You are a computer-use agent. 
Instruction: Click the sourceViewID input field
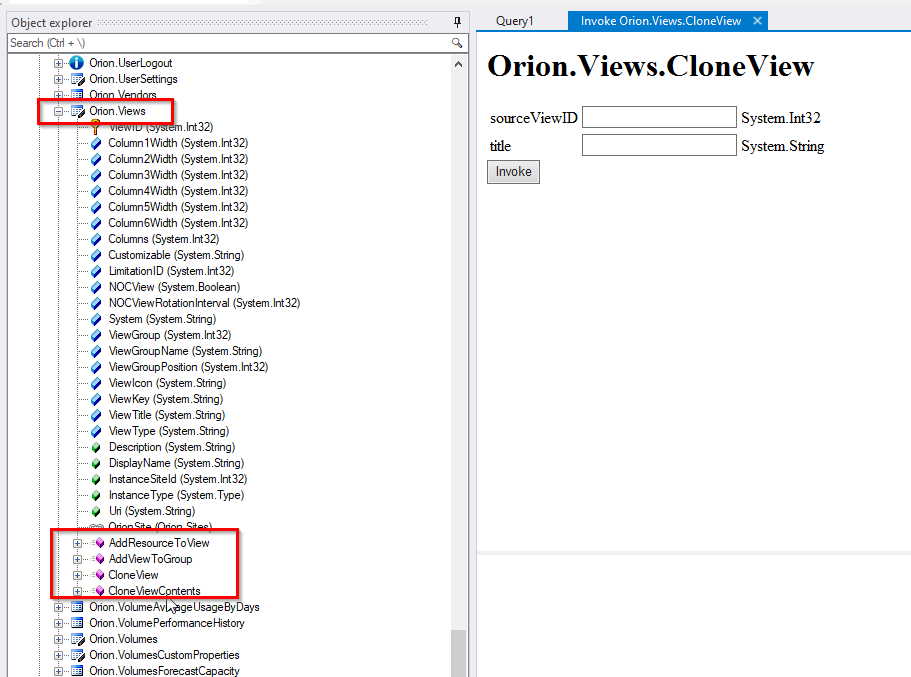coord(659,117)
